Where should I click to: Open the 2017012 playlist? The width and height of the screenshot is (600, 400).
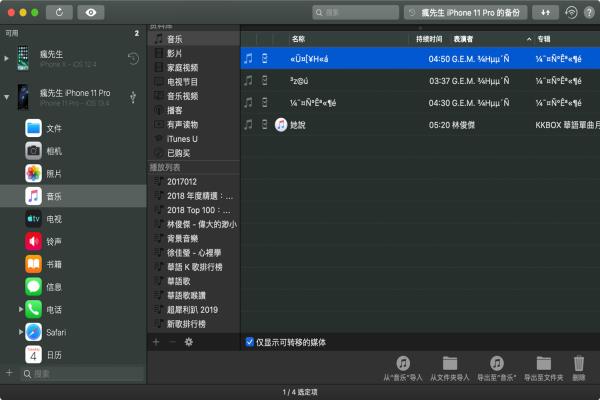pyautogui.click(x=194, y=181)
